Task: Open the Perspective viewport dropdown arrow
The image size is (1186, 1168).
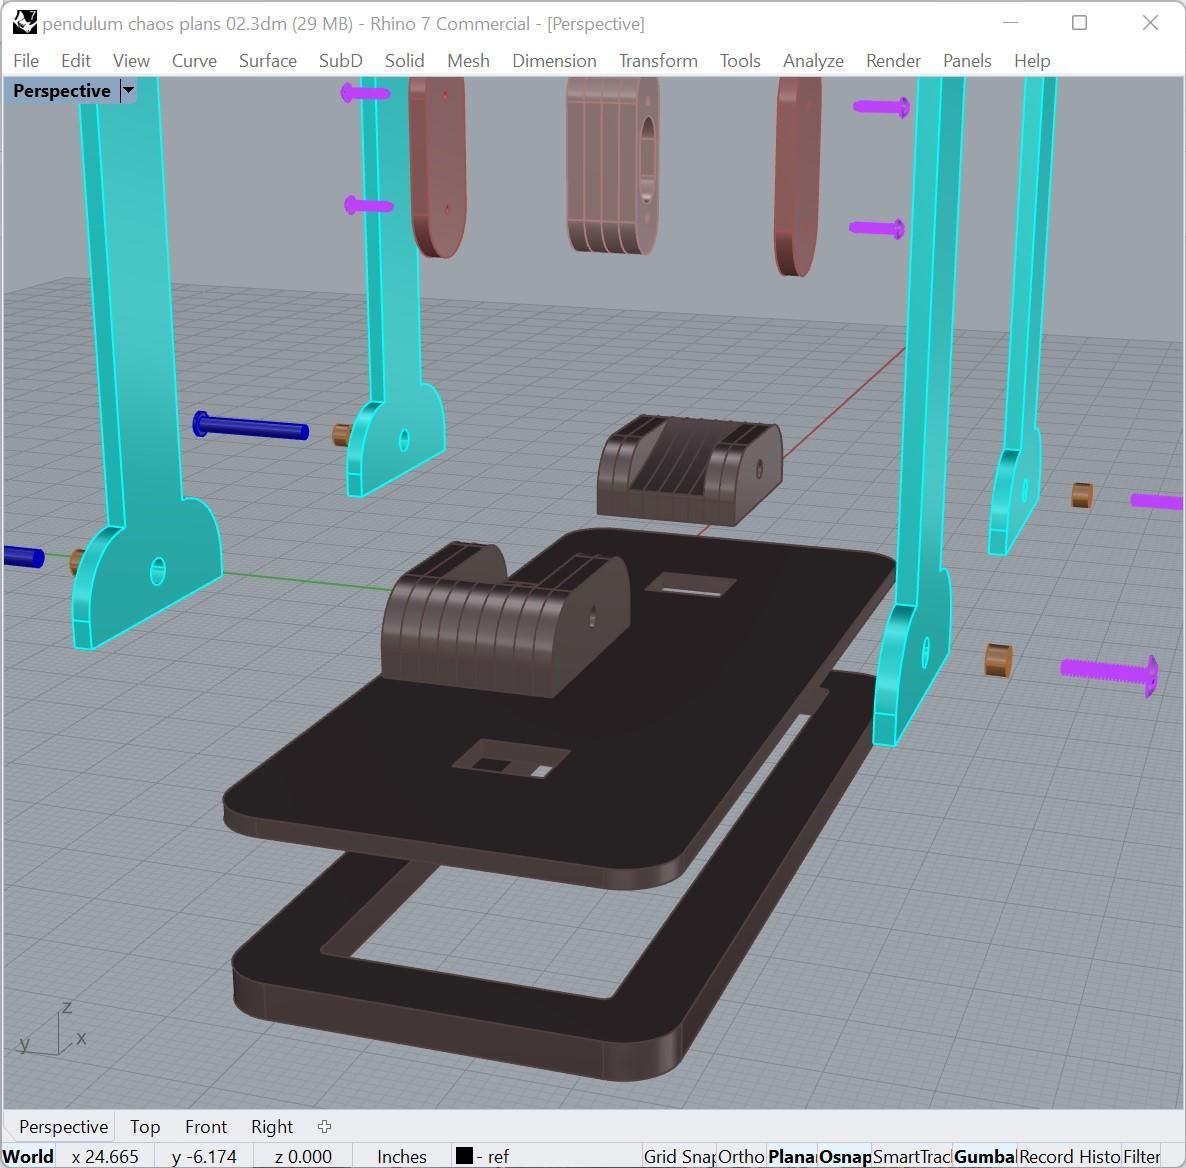Action: tap(129, 91)
